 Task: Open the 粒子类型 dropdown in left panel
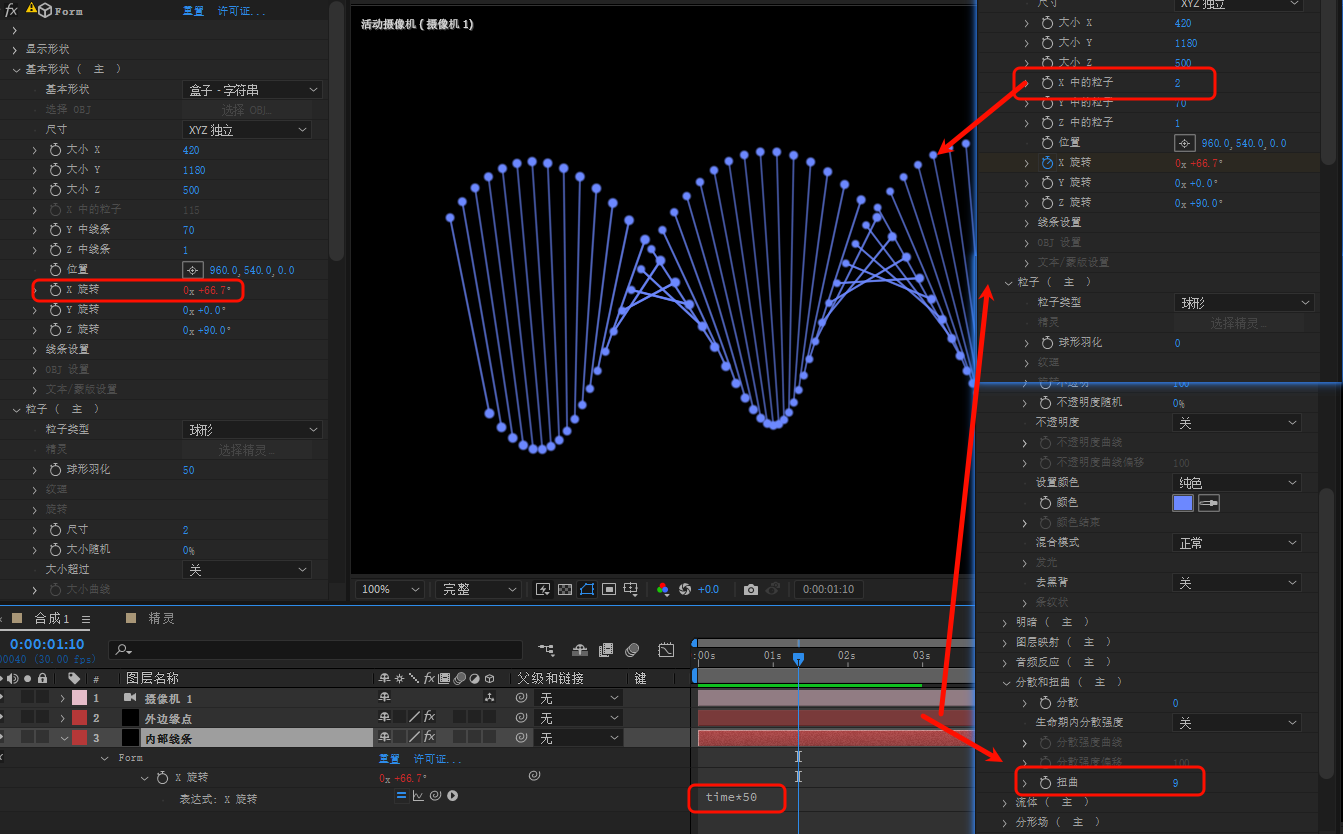(253, 429)
